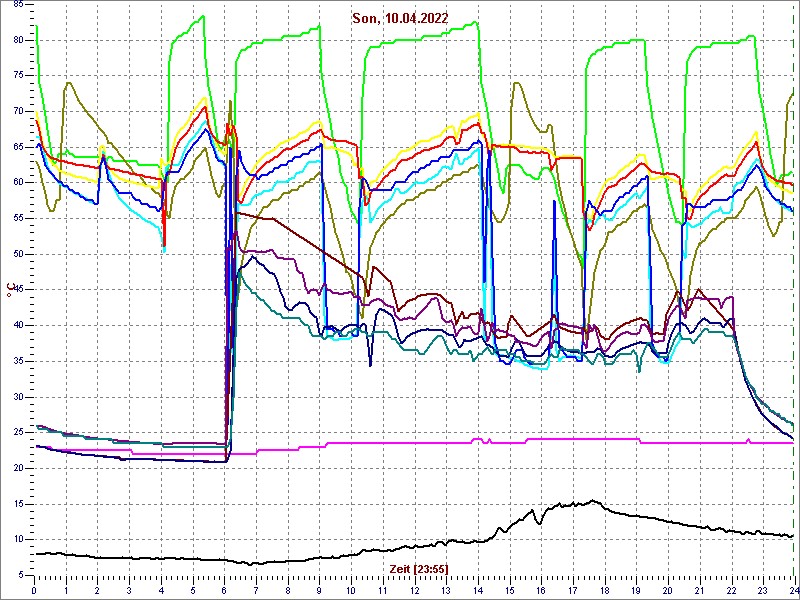This screenshot has height=600, width=800.
Task: Click the 70 value on temperature axis
Action: point(18,111)
